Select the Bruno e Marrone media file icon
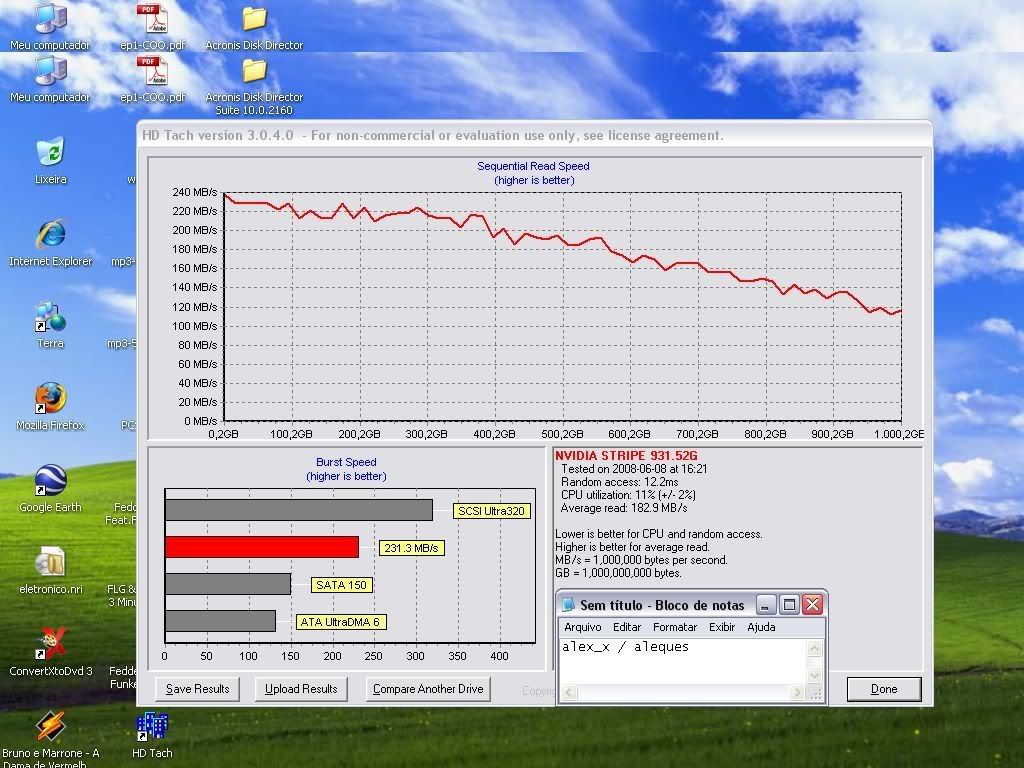 [x=50, y=727]
